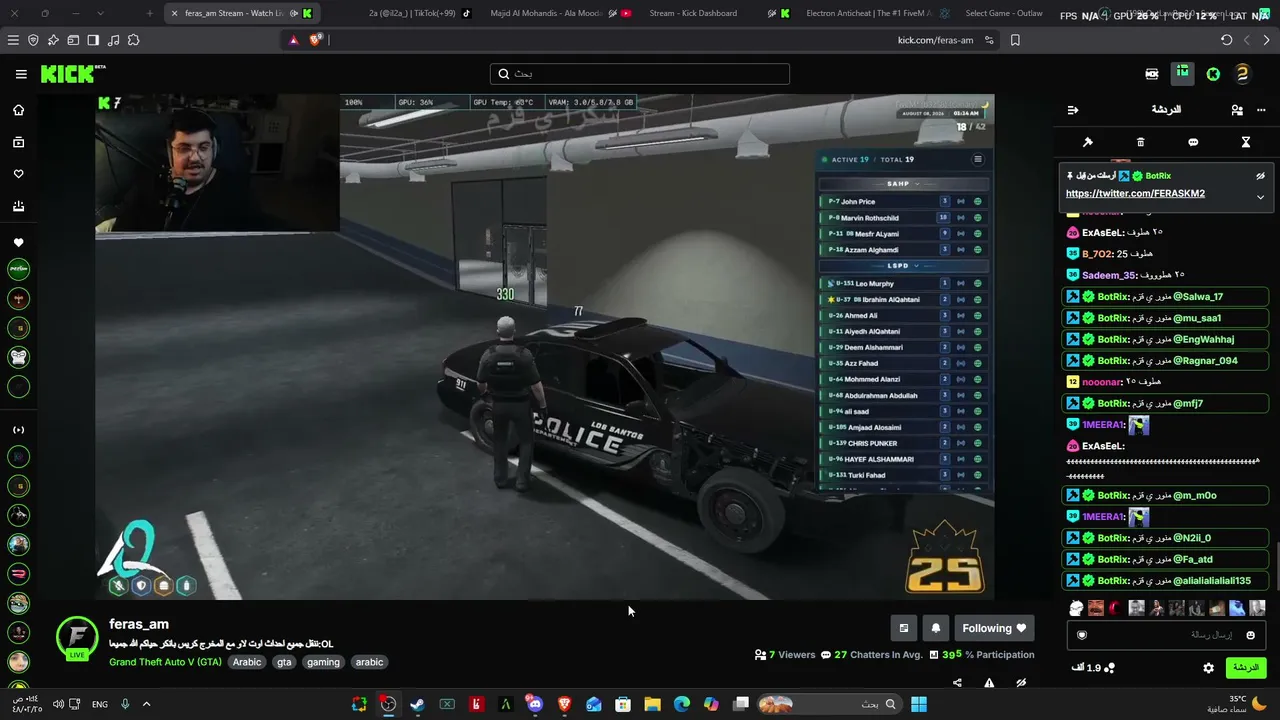The width and height of the screenshot is (1280, 720).
Task: Open feras_am channel avatar
Action: (x=77, y=637)
